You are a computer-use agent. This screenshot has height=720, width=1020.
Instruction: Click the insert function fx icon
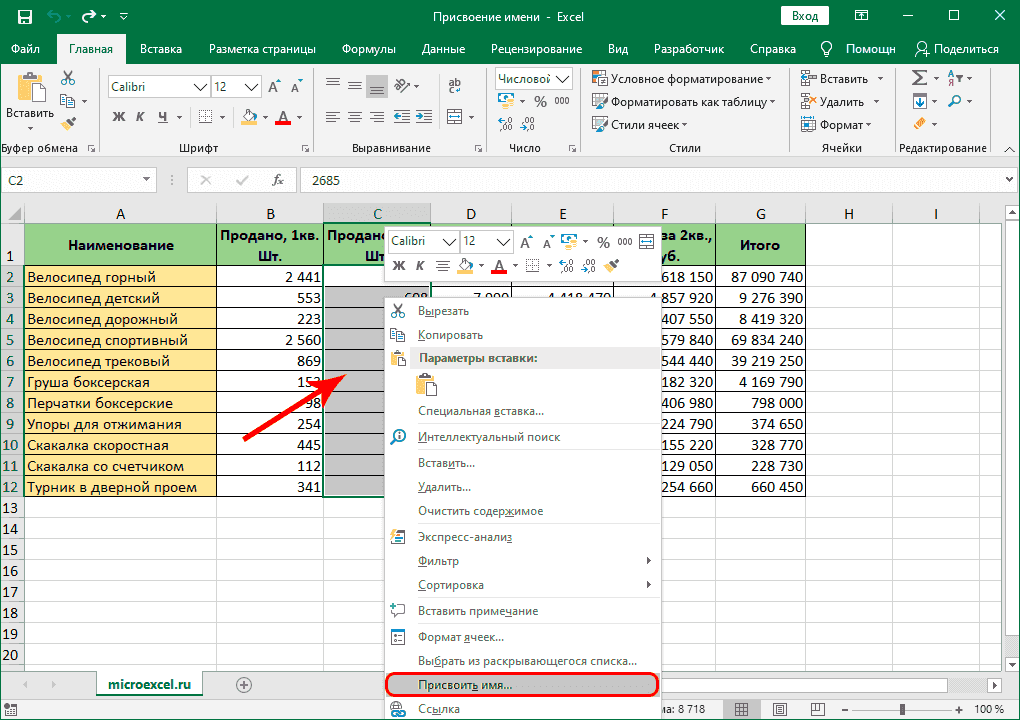[x=277, y=181]
